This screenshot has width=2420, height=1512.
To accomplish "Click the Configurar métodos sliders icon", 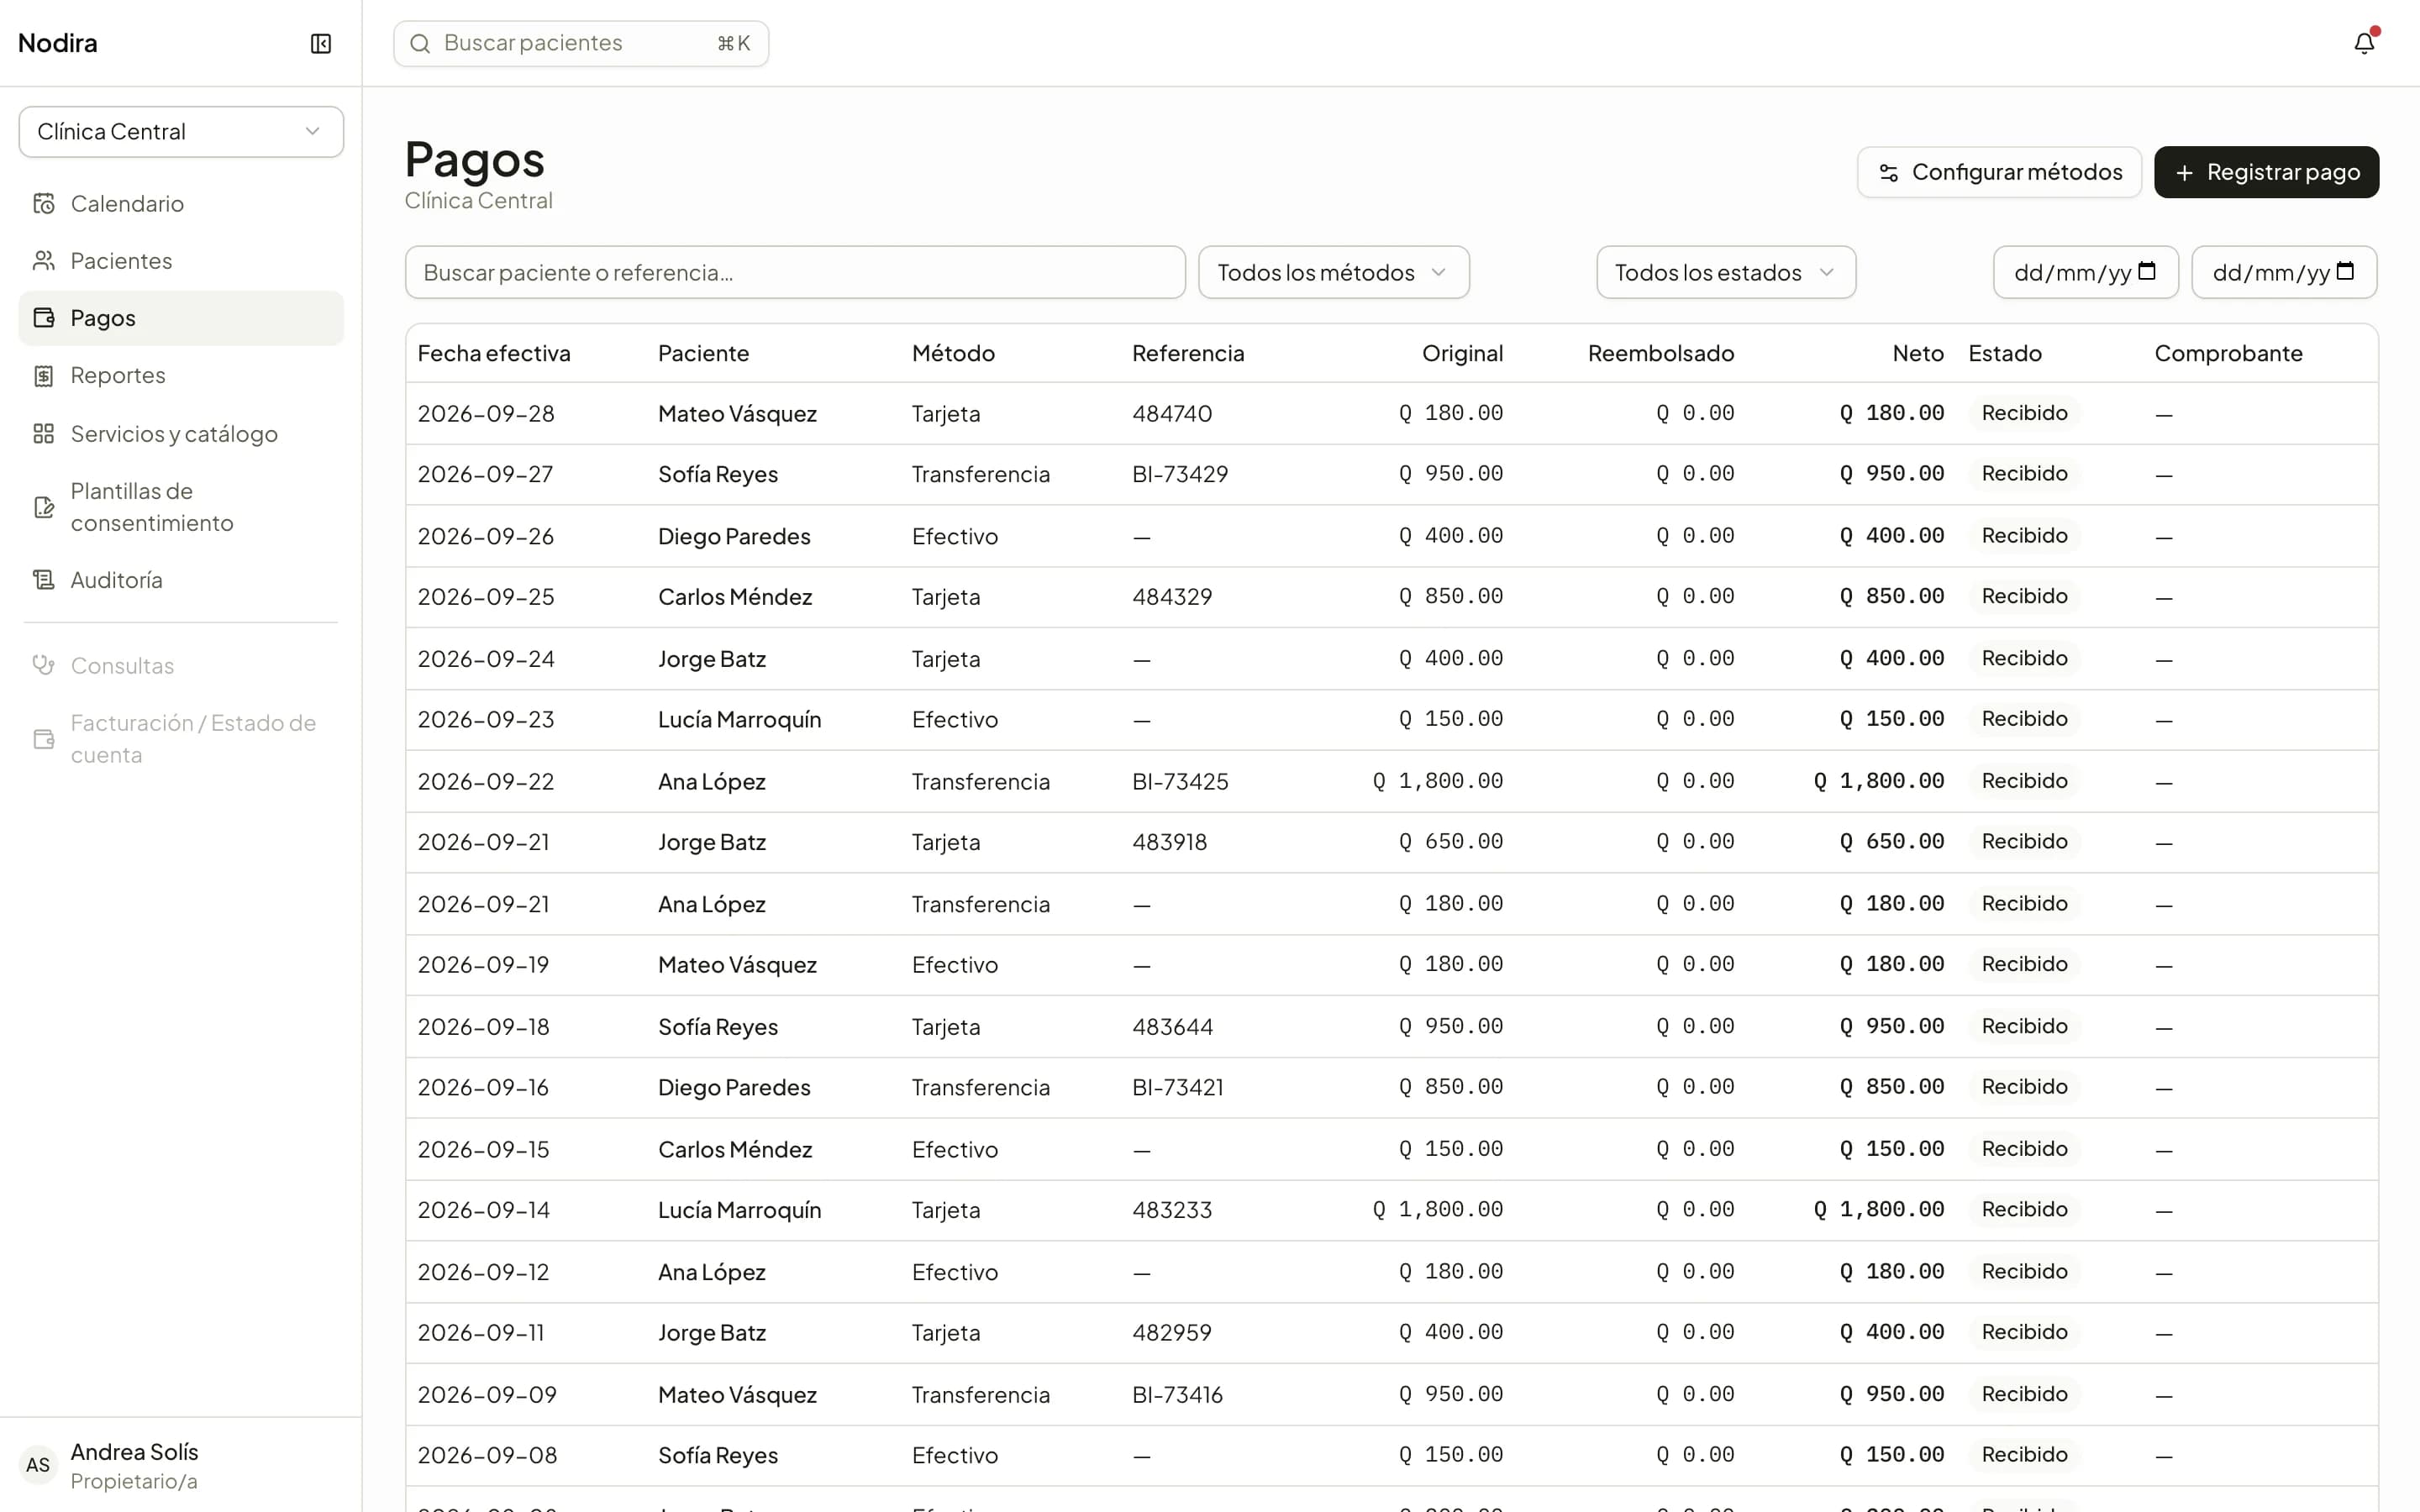I will pos(1888,173).
